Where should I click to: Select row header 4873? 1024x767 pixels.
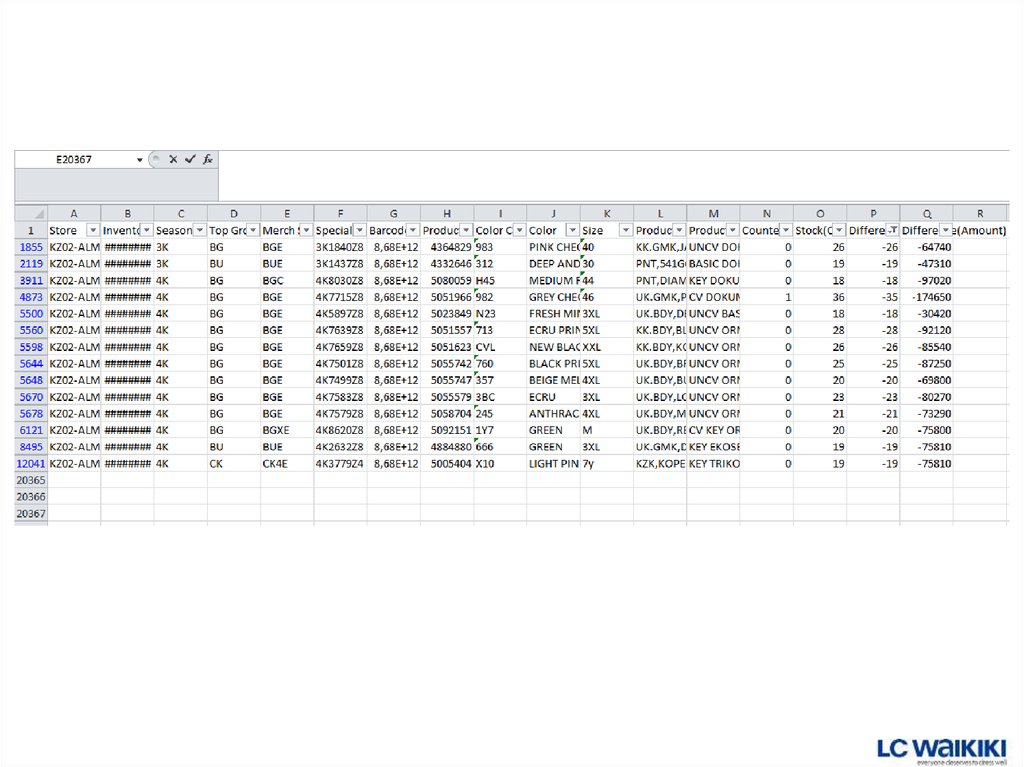click(31, 297)
